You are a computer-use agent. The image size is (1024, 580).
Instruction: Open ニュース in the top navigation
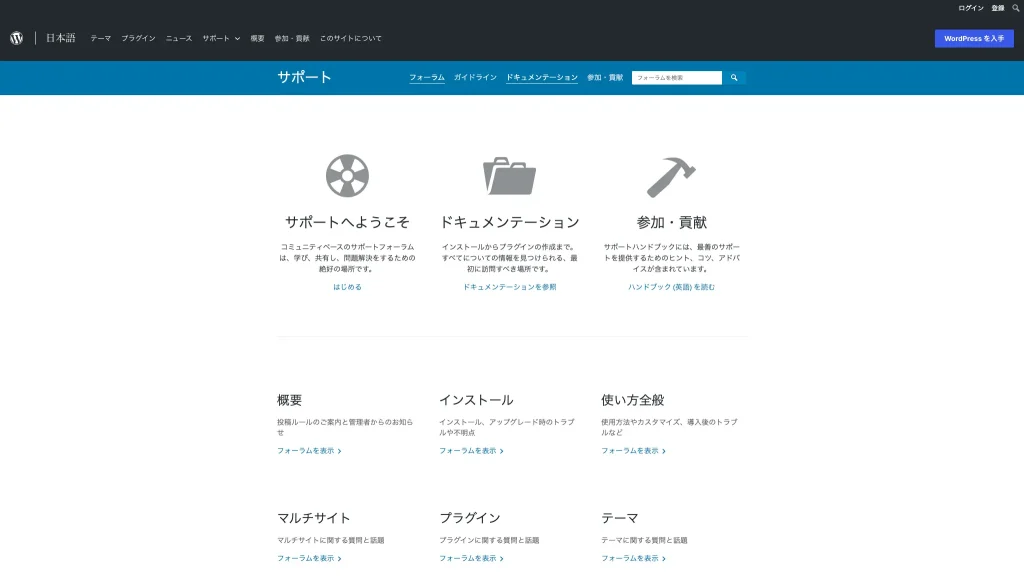click(179, 39)
